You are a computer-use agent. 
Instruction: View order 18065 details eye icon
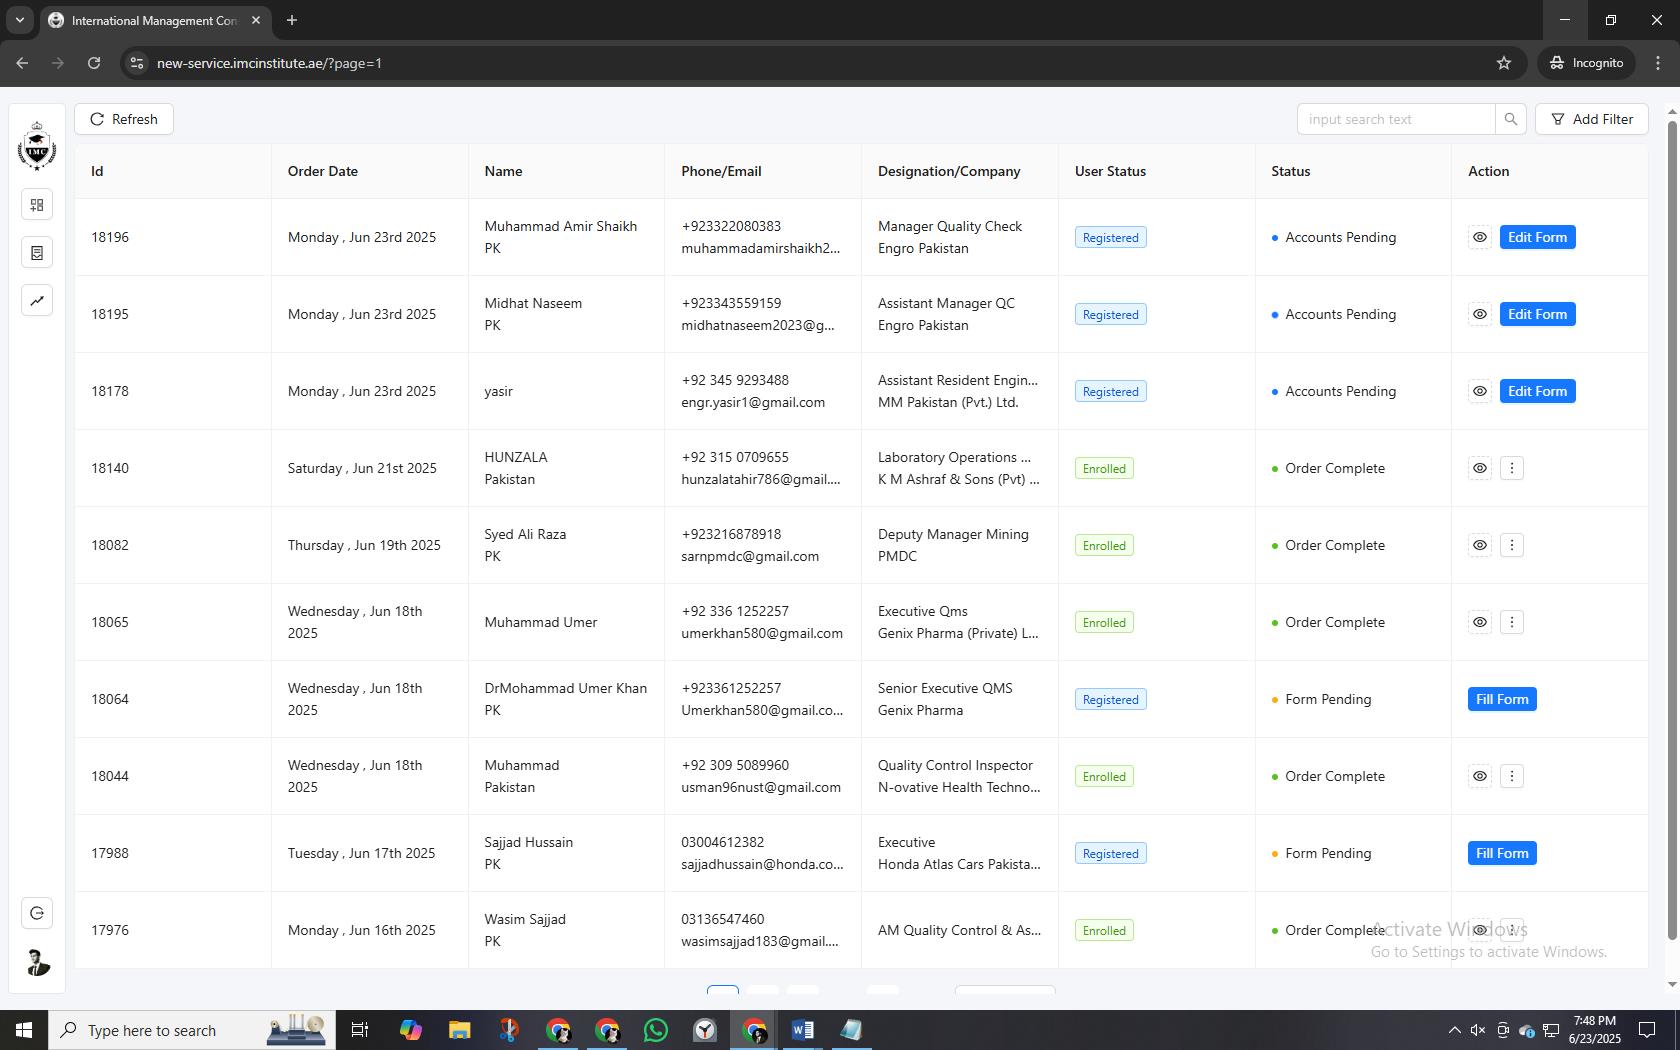tap(1480, 622)
